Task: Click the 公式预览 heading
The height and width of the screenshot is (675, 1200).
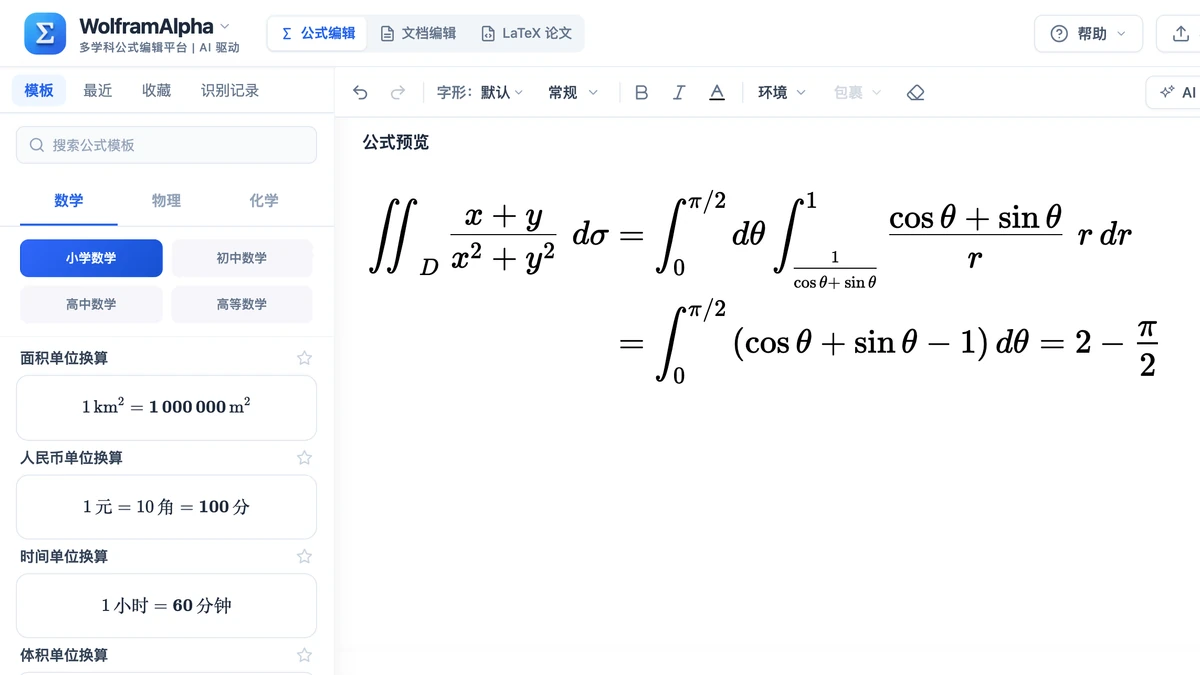Action: point(396,142)
